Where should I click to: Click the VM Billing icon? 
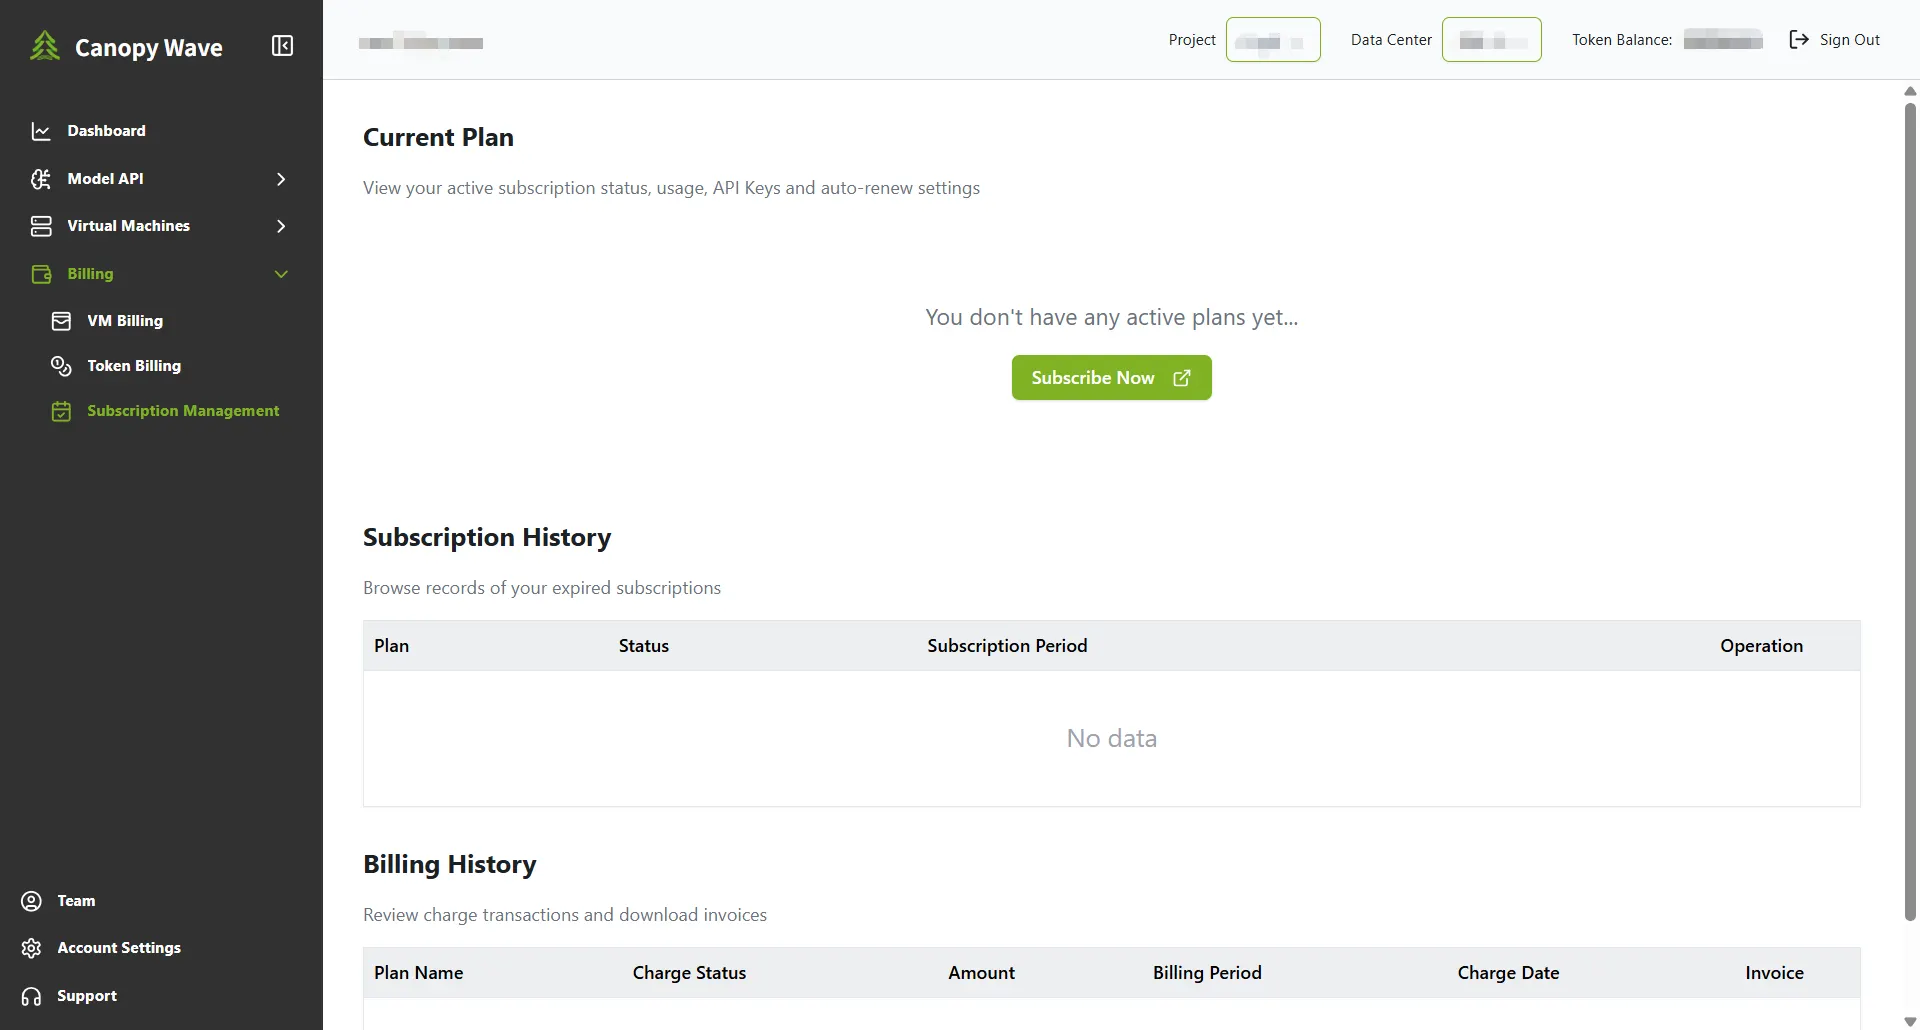point(61,321)
